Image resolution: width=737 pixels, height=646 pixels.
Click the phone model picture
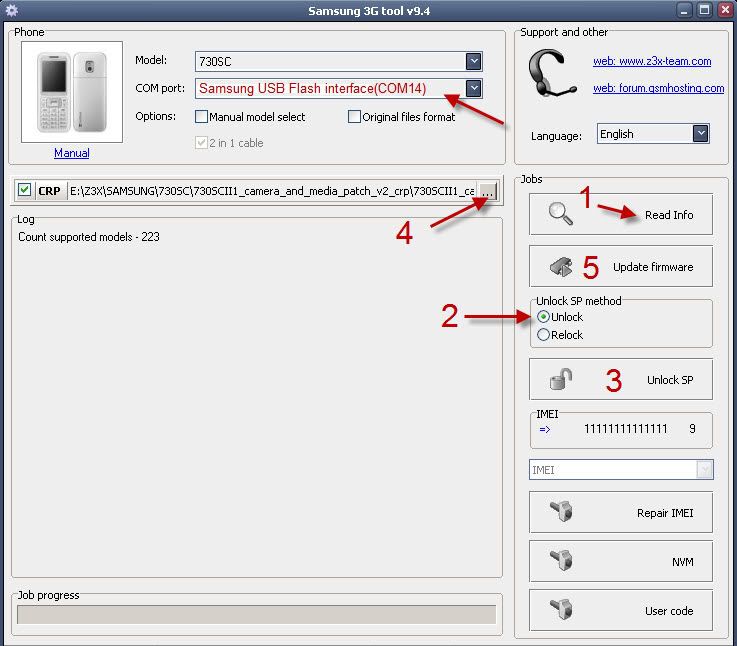point(72,92)
